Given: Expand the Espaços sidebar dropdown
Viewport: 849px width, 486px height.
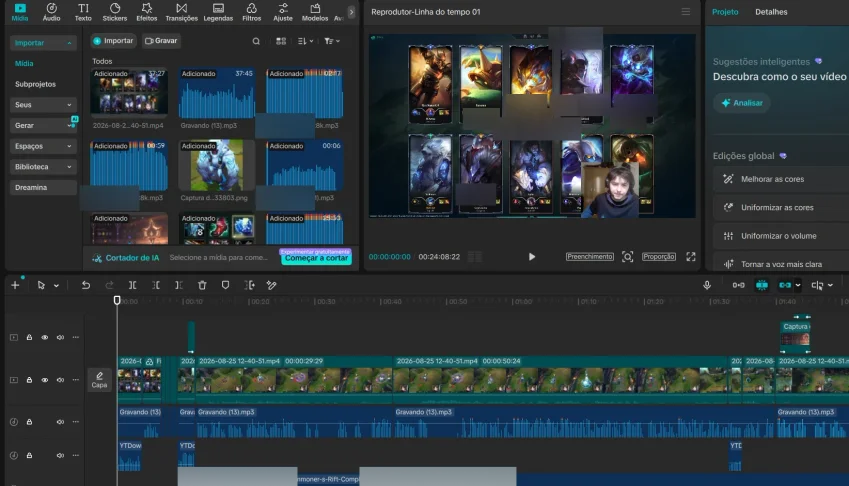Looking at the screenshot, I should [x=69, y=146].
